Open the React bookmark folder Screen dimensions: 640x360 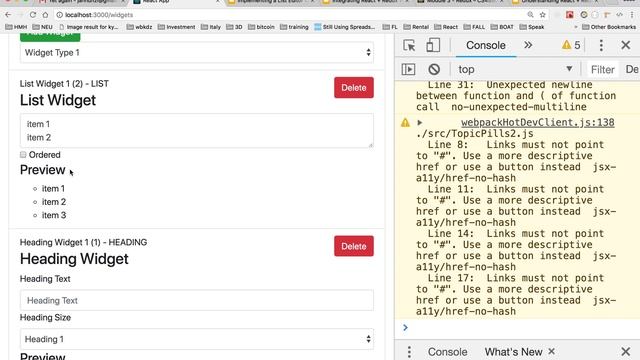446,27
